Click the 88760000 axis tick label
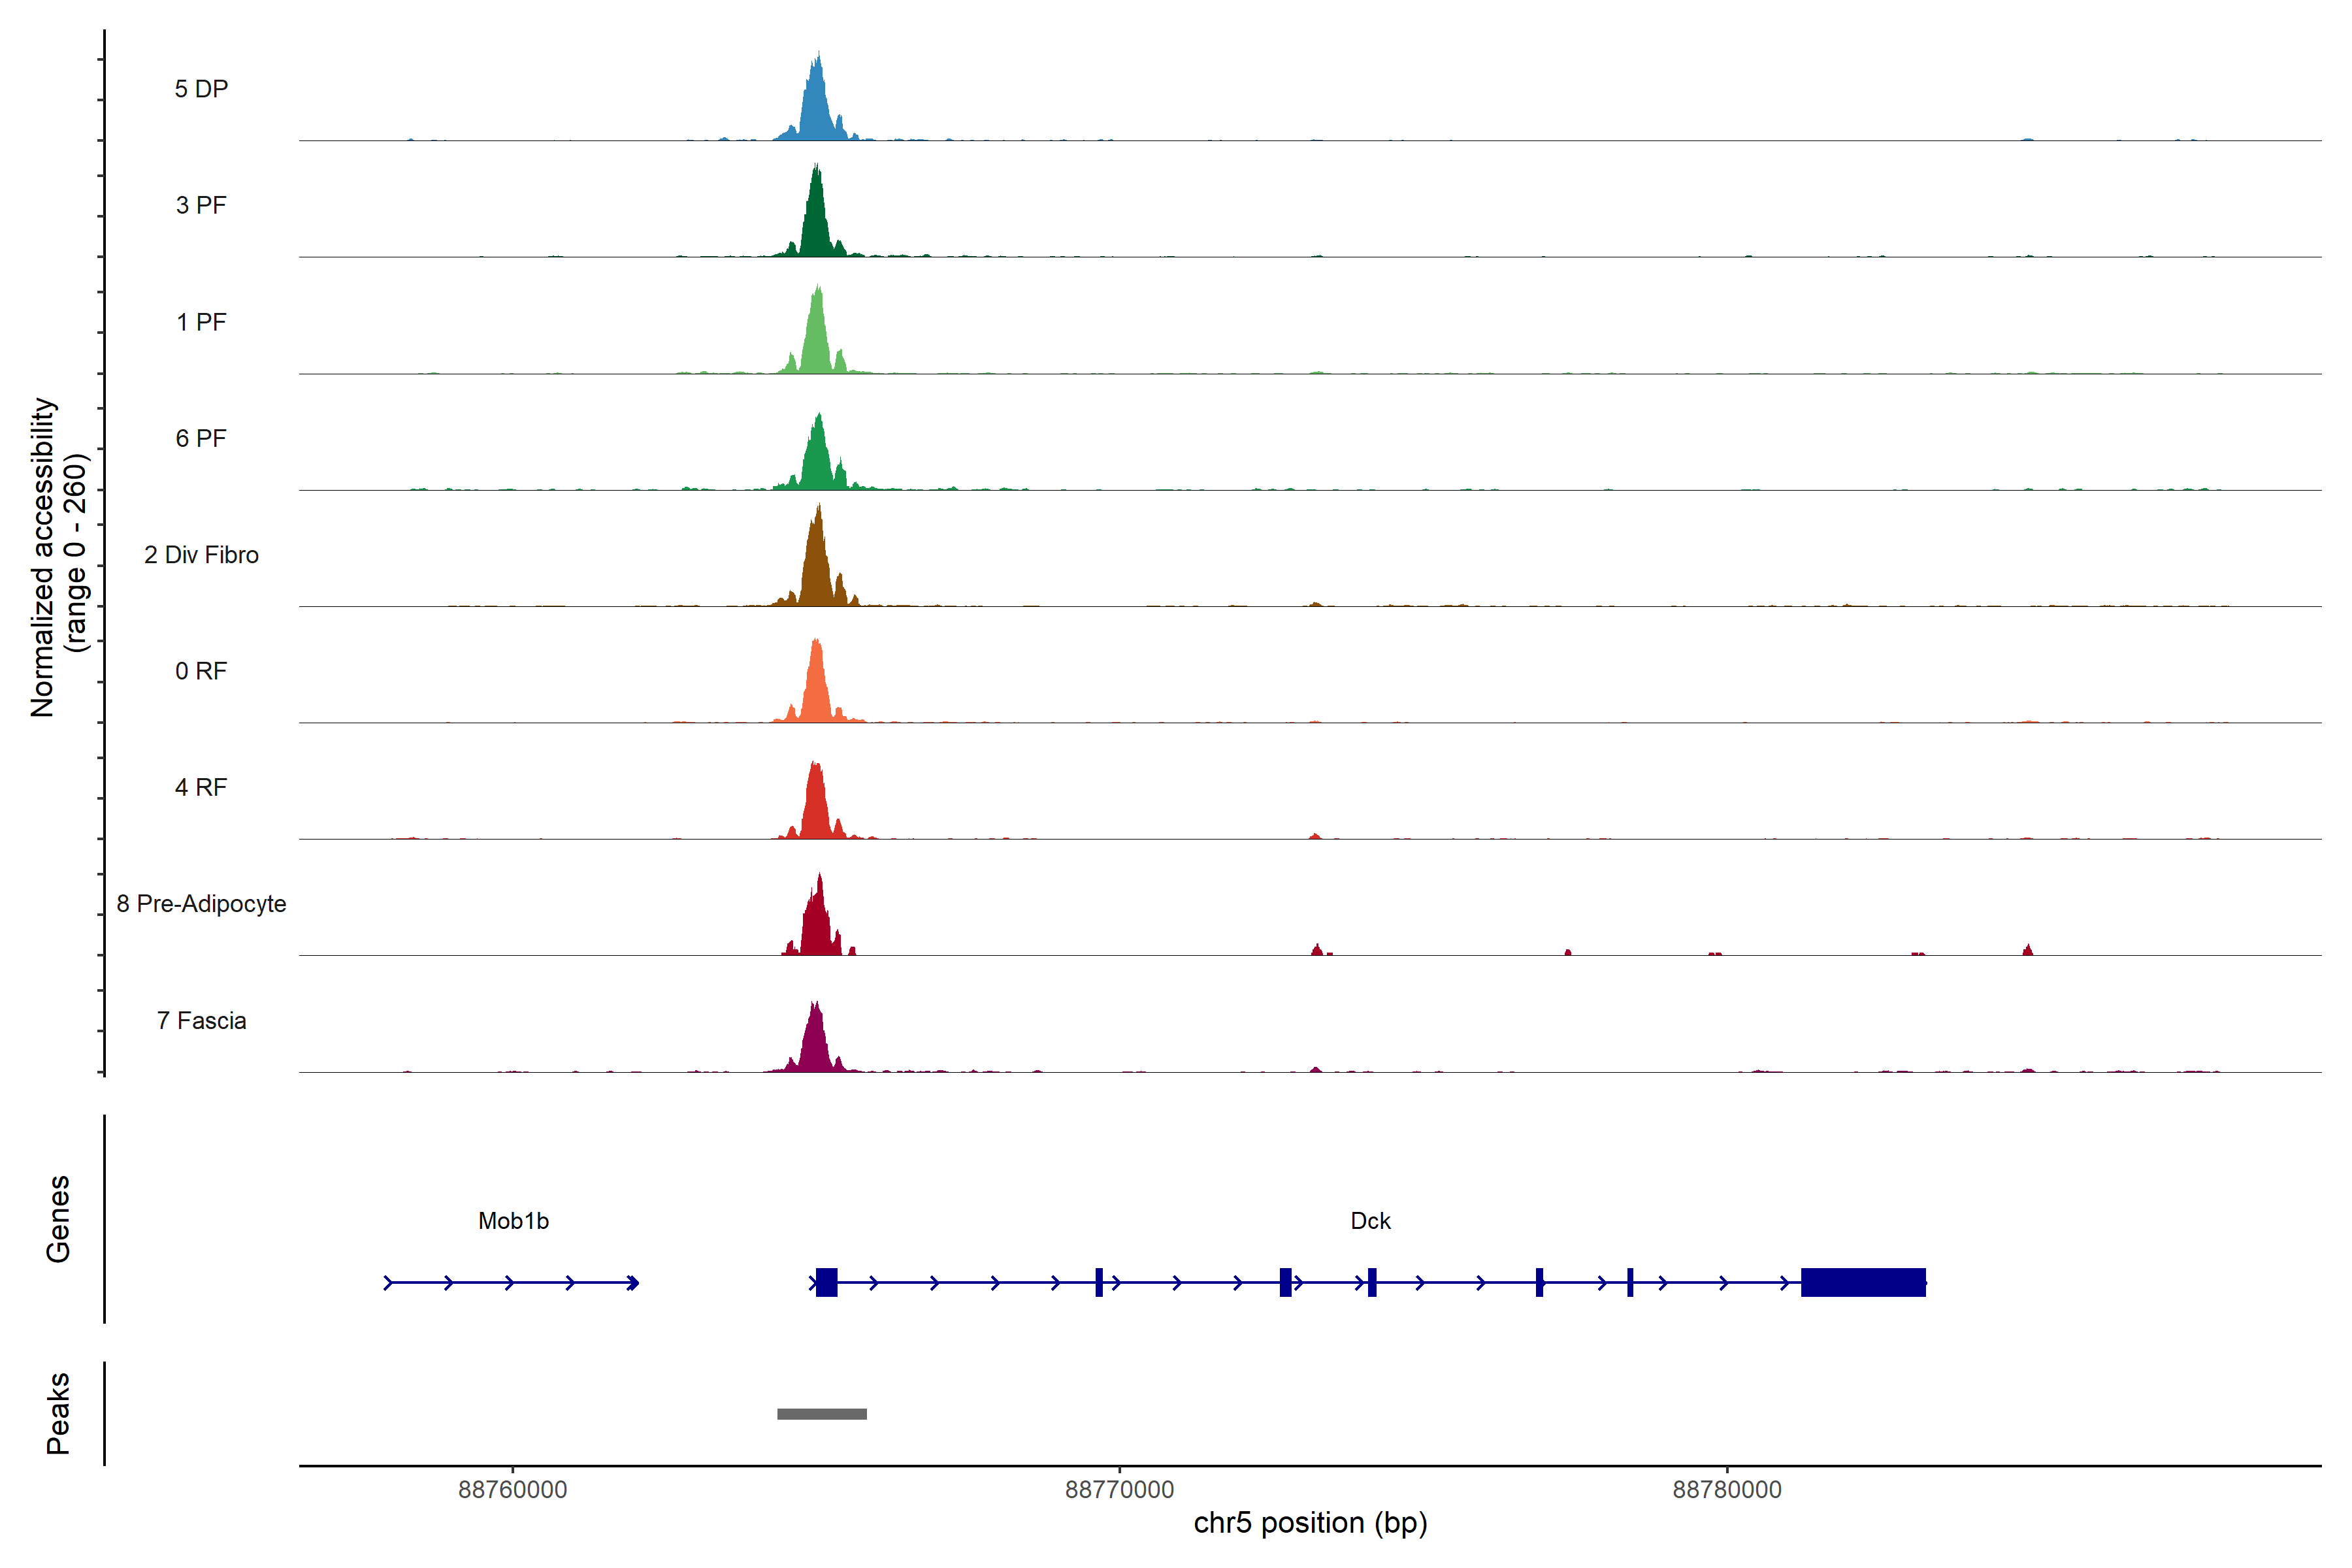The image size is (2352, 1568). tap(512, 1490)
